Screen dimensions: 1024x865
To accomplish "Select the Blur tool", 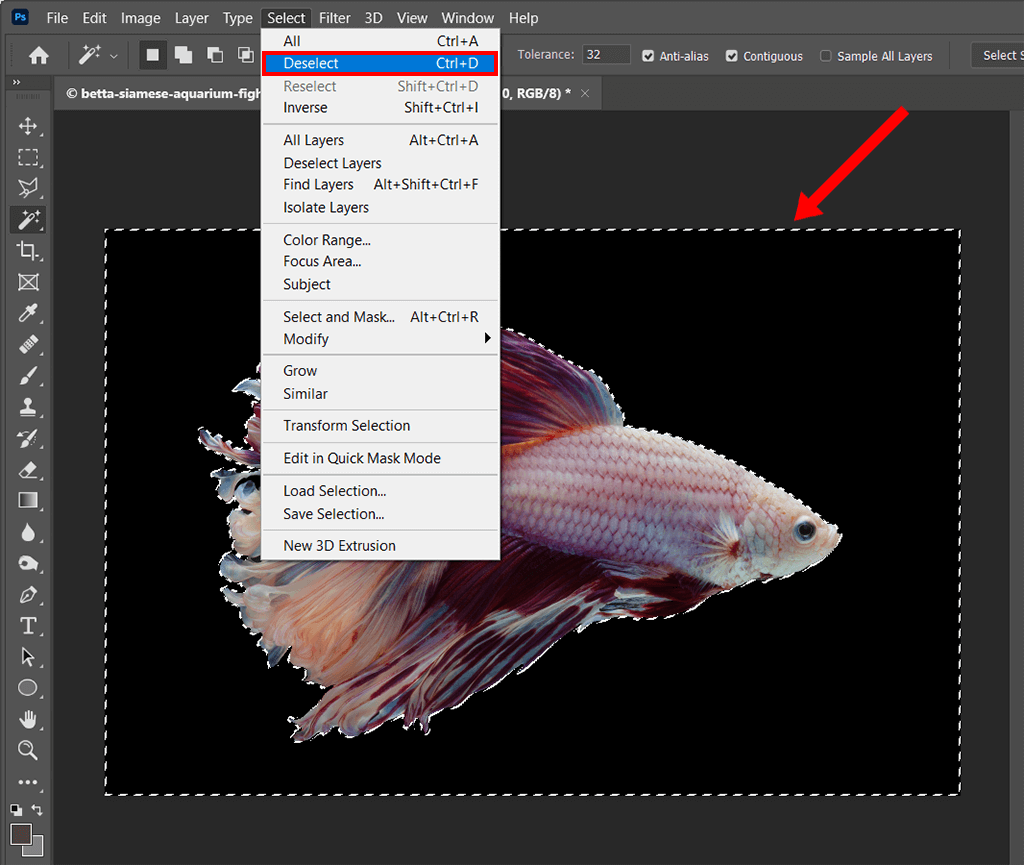I will click(27, 532).
